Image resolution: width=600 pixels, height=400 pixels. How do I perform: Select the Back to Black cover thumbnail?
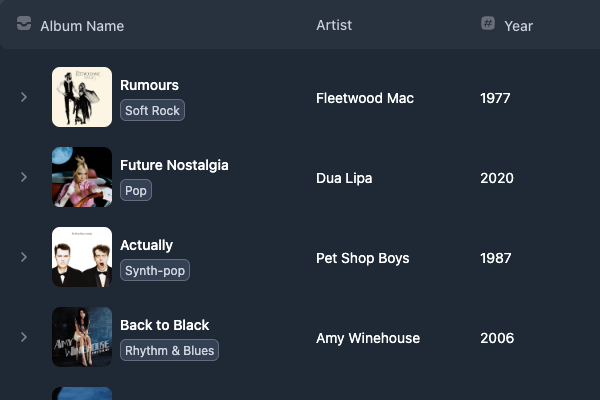[82, 337]
